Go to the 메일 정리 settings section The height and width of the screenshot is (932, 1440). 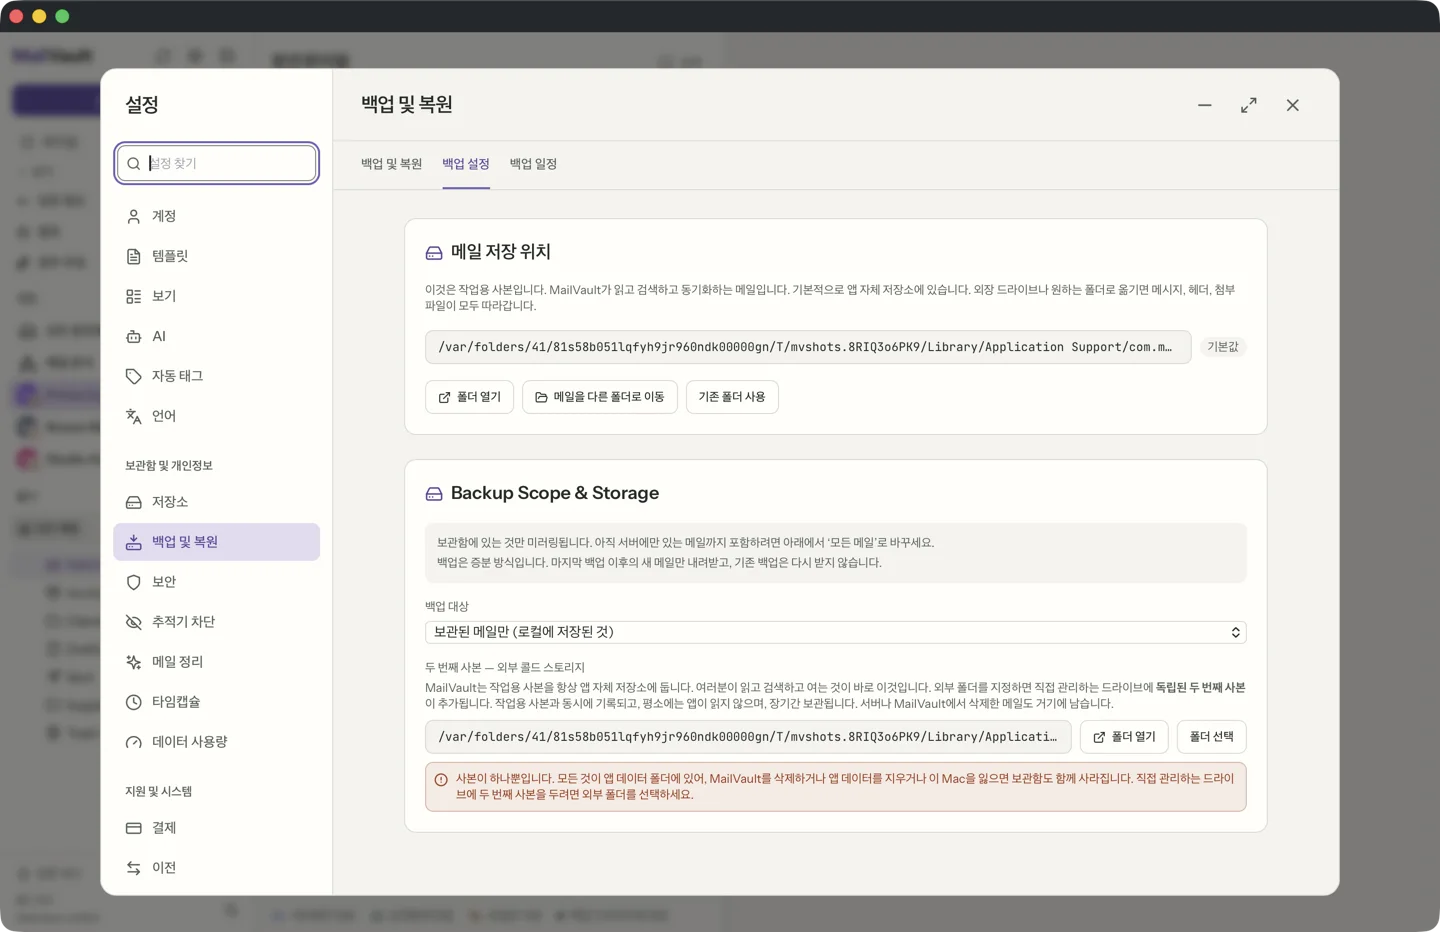click(x=216, y=662)
